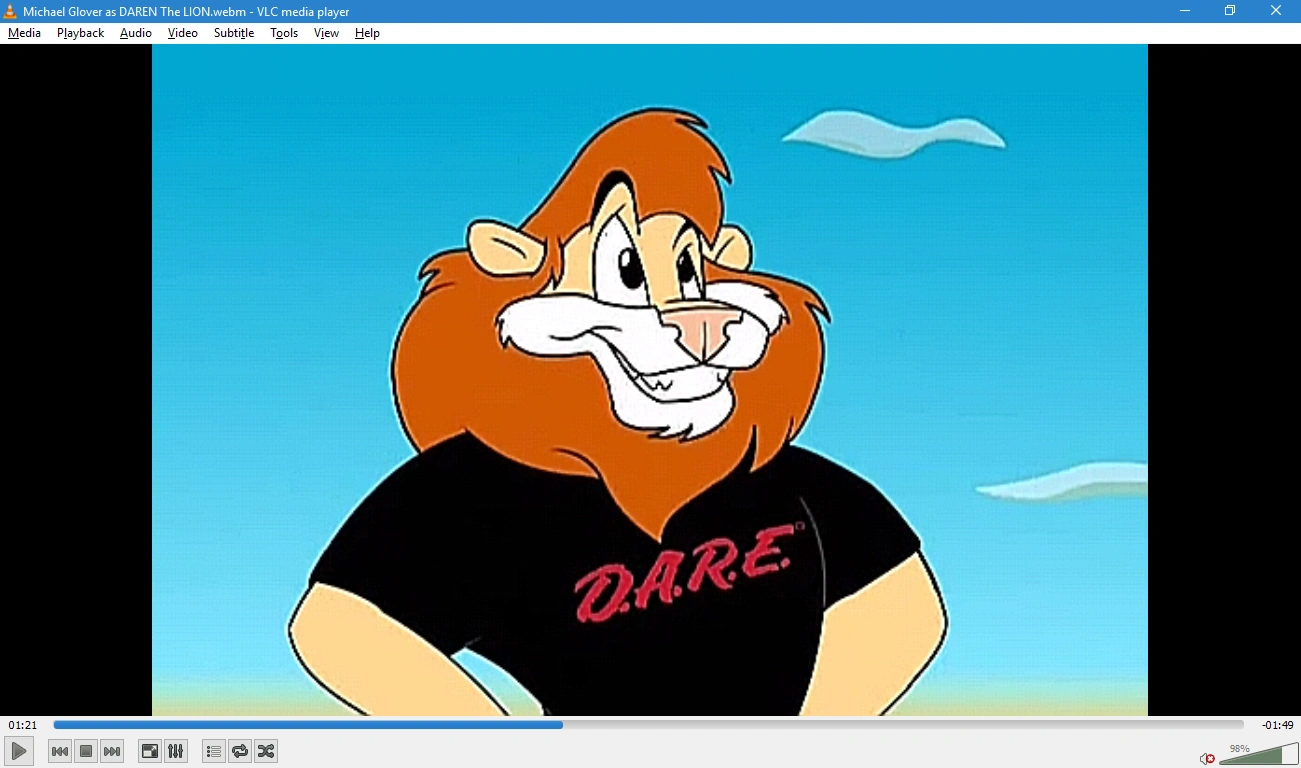1301x768 pixels.
Task: Select the Play button to resume playback
Action: coord(19,751)
